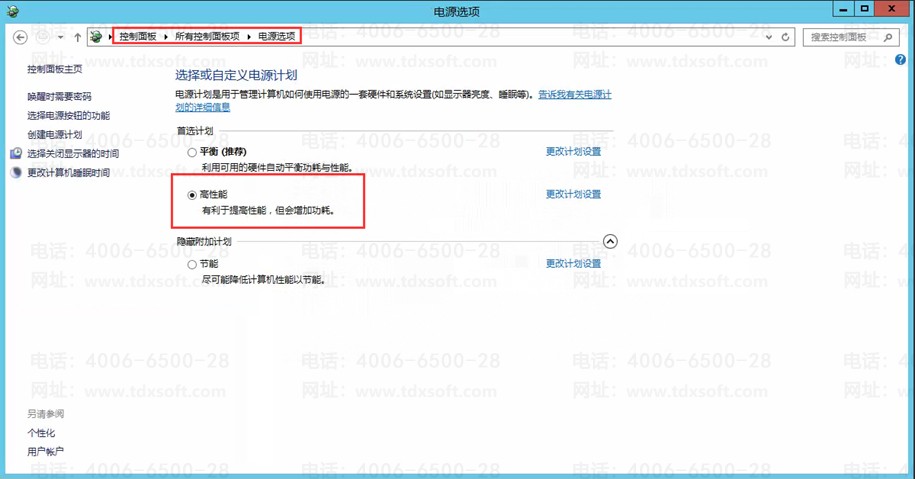915x479 pixels.
Task: Open 更改计划设置 link for 高性能 plan
Action: (x=573, y=195)
